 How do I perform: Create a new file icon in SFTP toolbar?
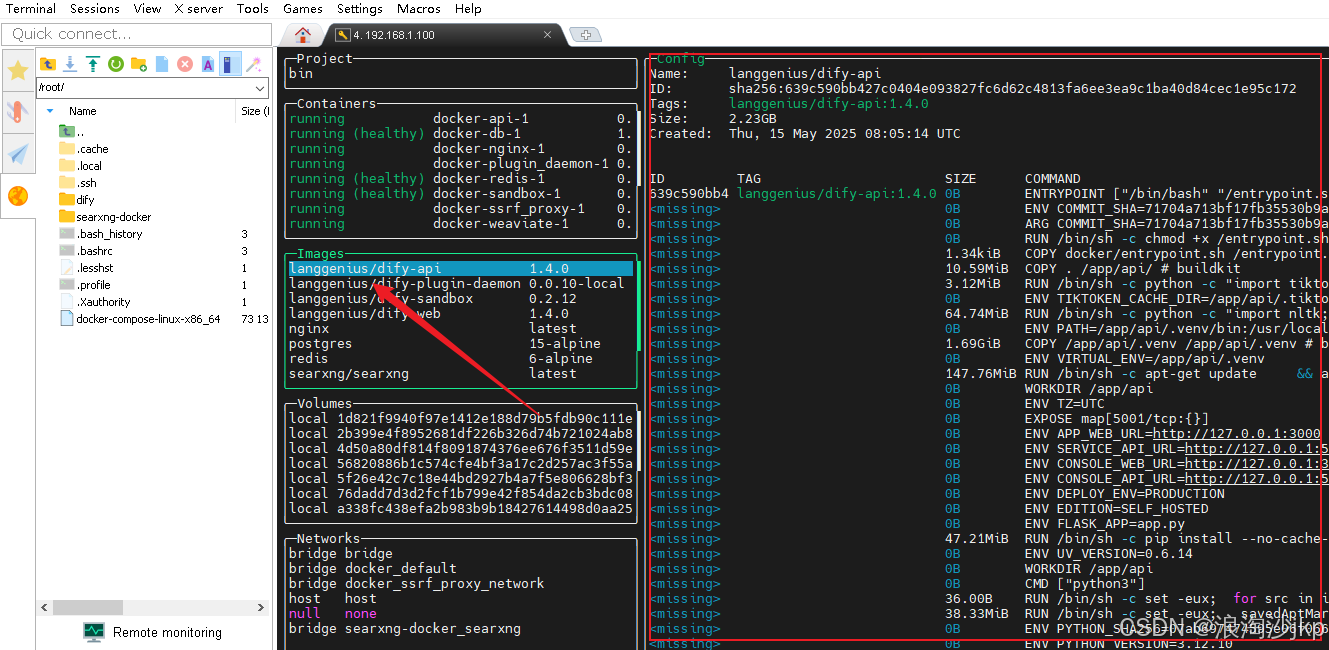coord(162,64)
